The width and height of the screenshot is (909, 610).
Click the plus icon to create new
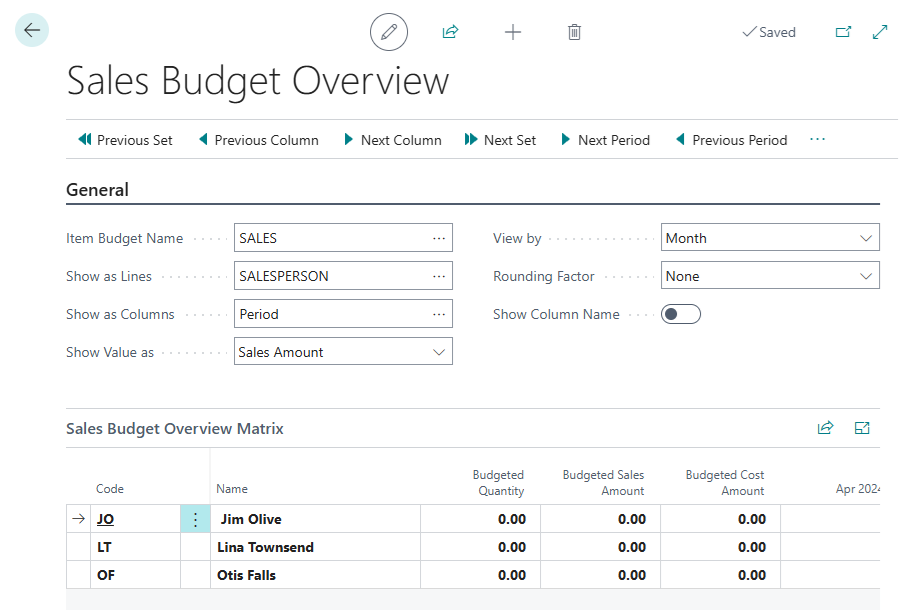[513, 32]
